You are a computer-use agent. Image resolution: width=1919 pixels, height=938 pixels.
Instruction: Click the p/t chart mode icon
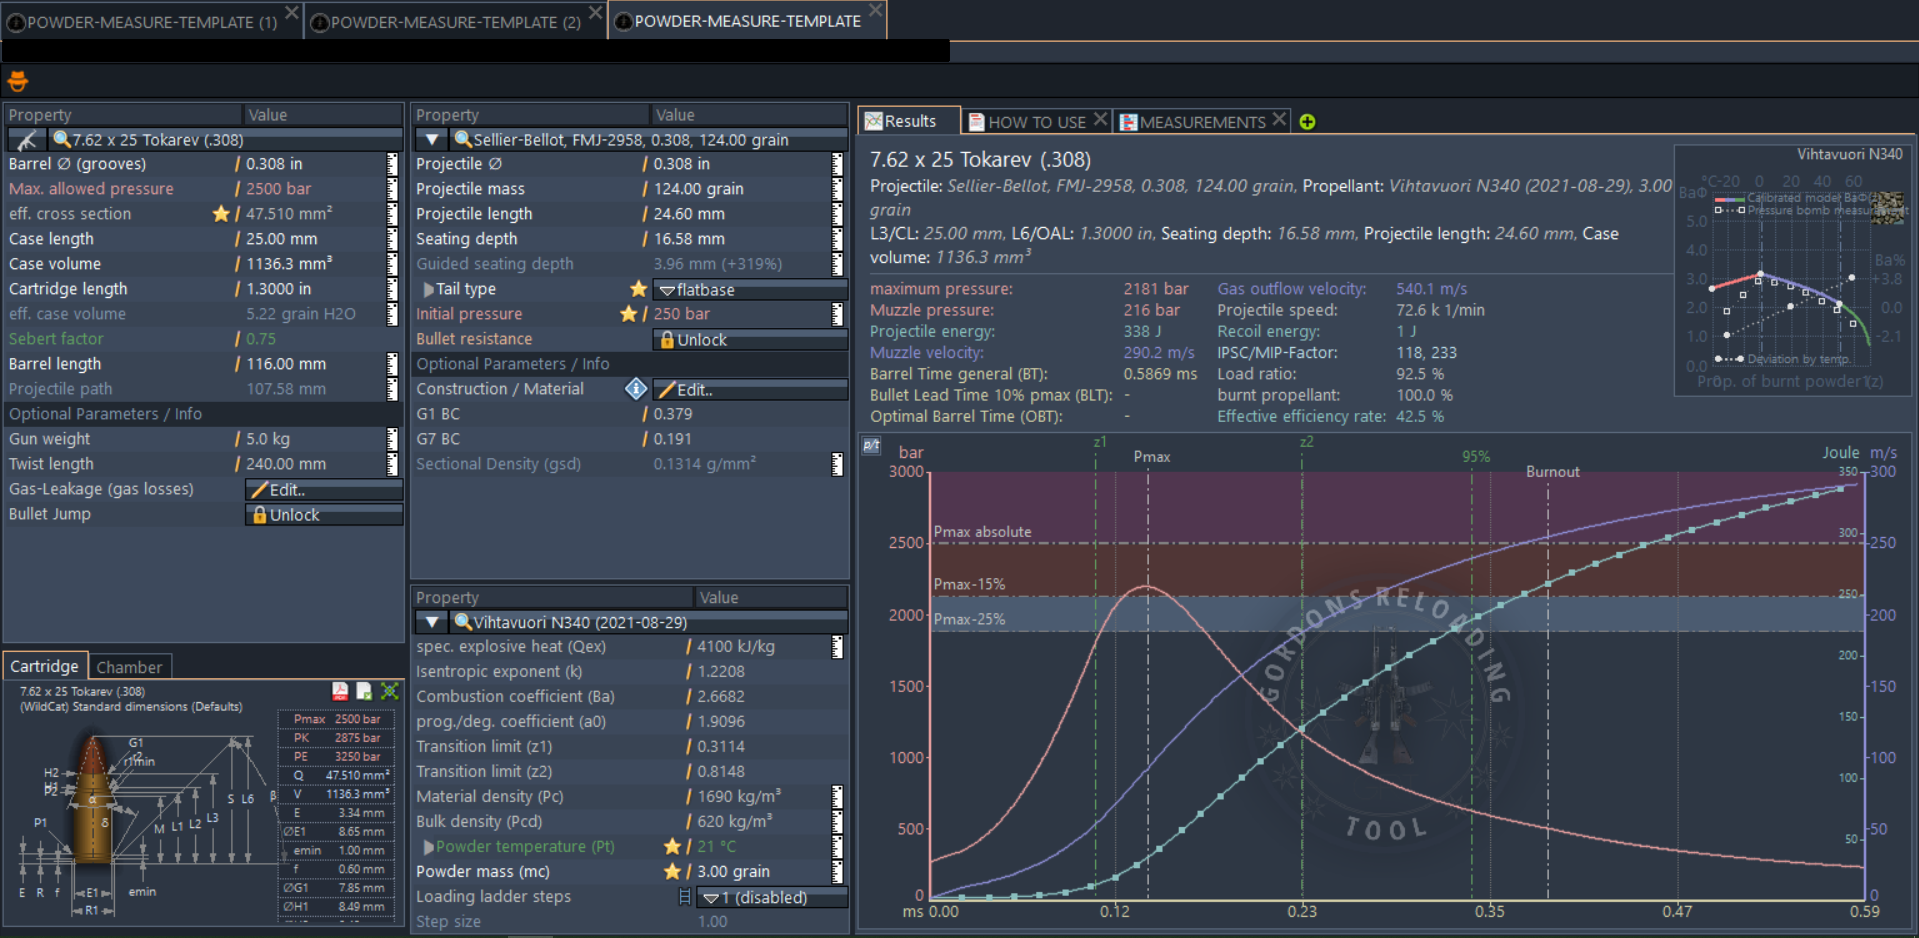(871, 446)
